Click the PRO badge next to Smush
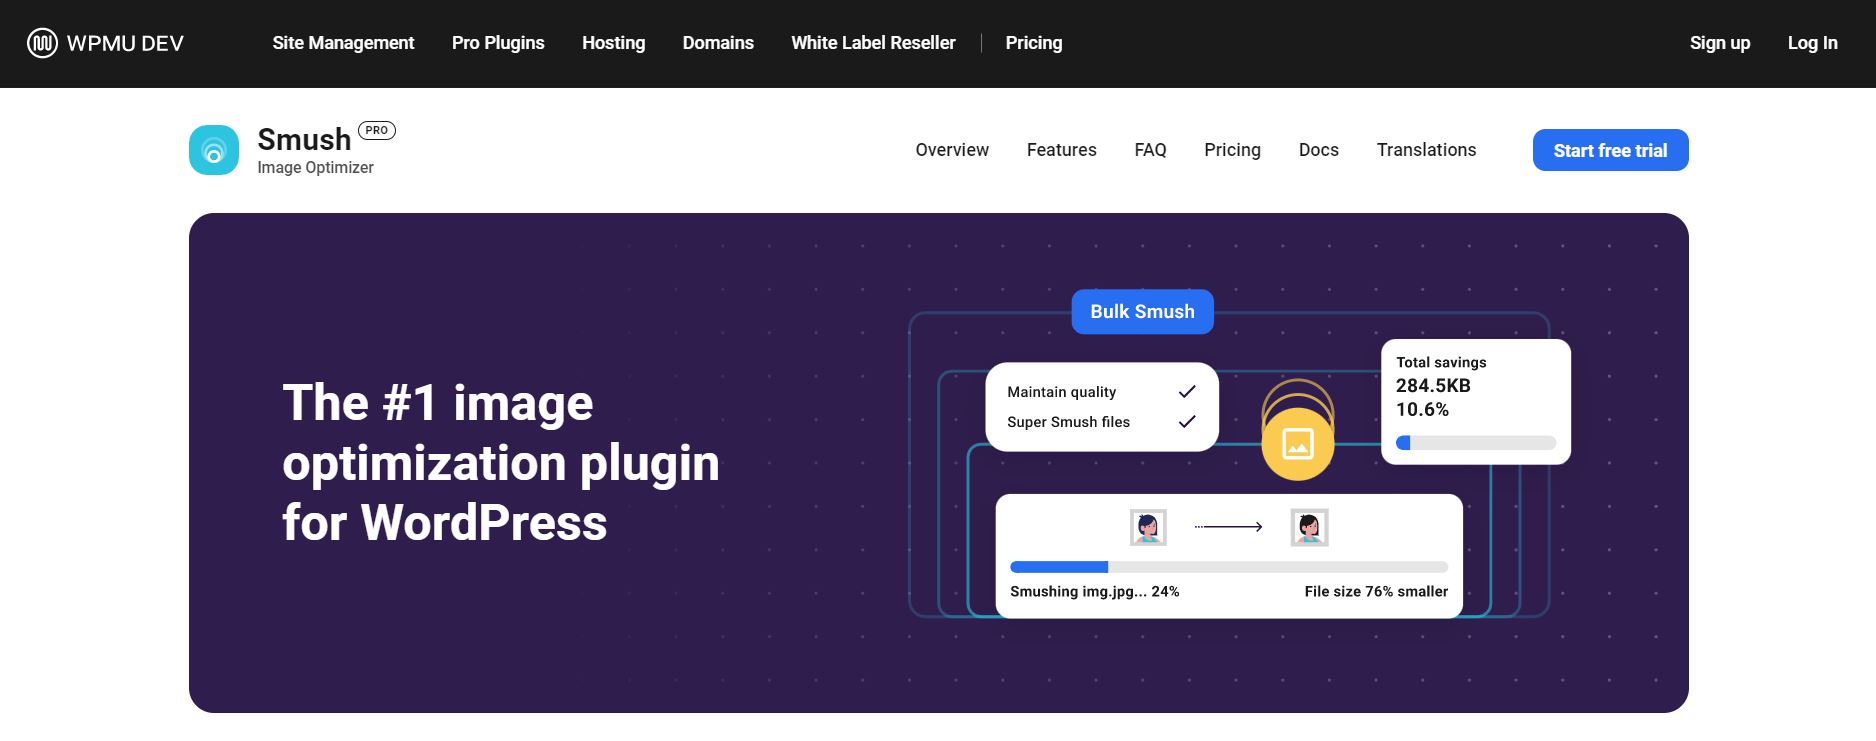This screenshot has height=741, width=1876. tap(377, 130)
